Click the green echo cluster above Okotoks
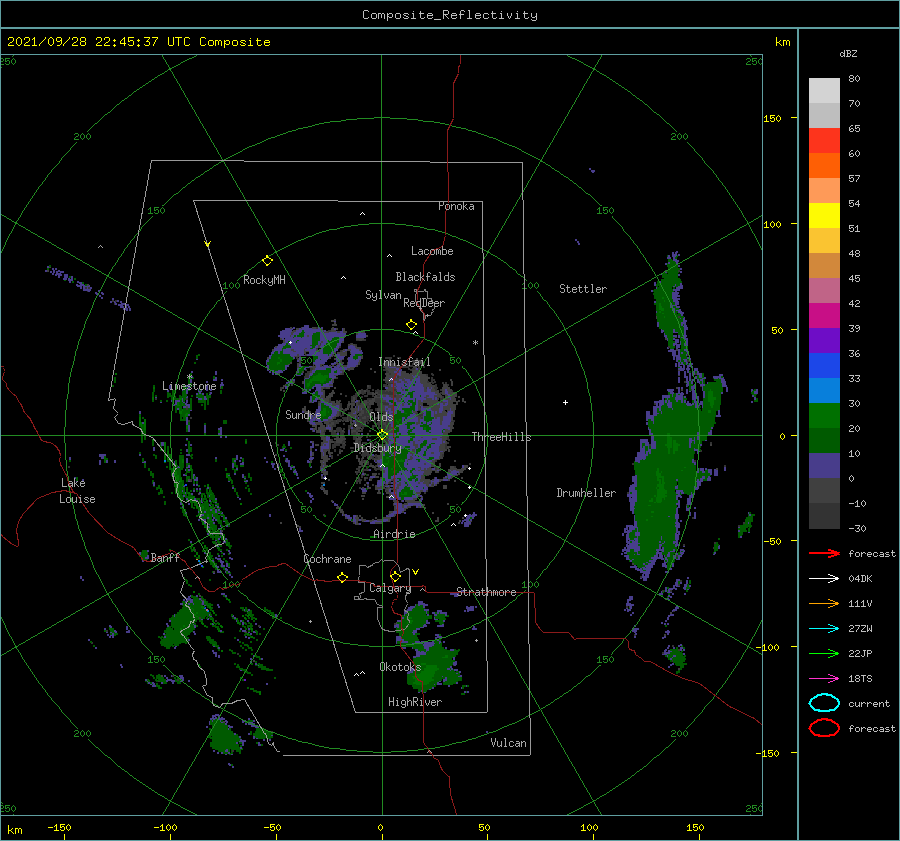This screenshot has width=900, height=841. coord(416,623)
